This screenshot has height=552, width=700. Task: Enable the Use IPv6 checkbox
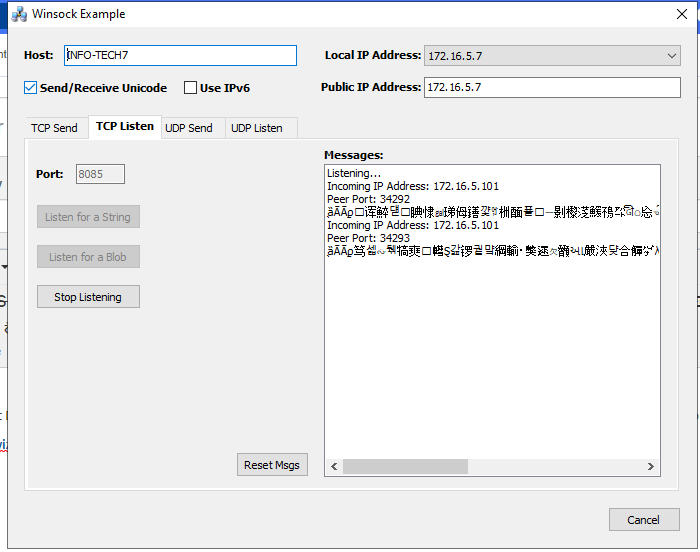tap(190, 88)
